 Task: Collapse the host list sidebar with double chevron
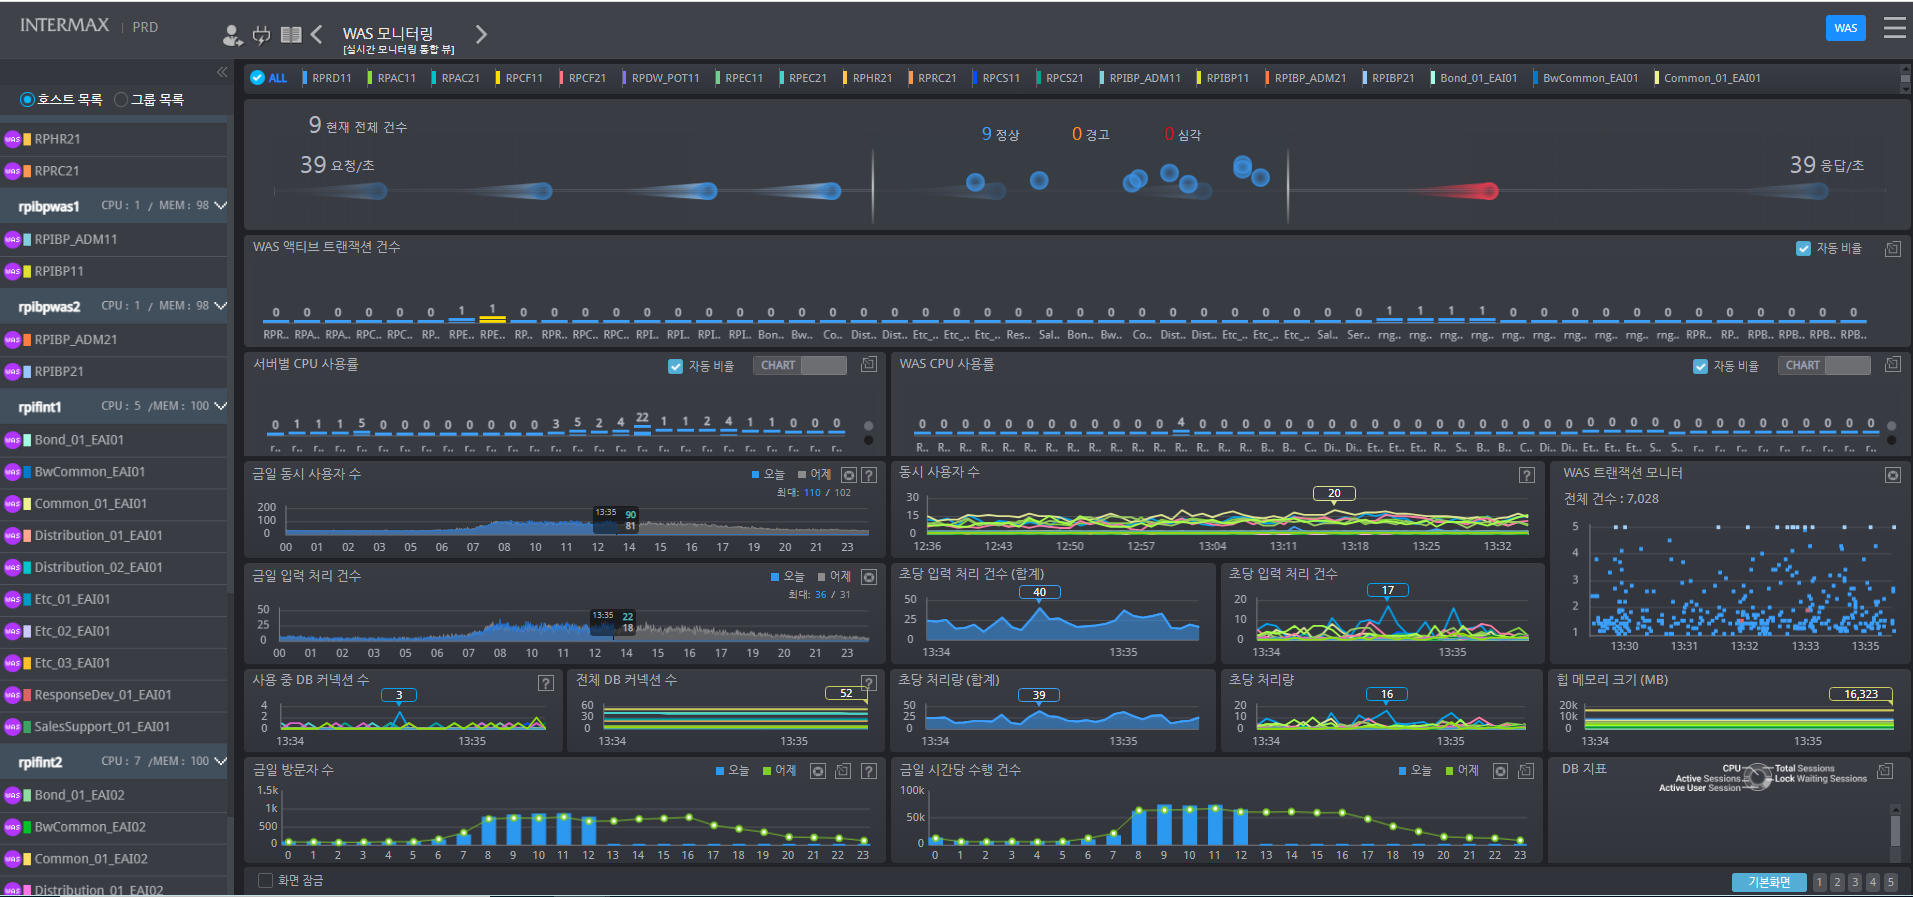[x=222, y=72]
